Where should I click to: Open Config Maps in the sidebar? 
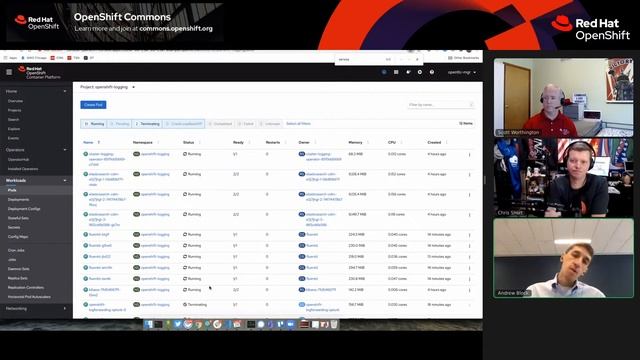(18, 237)
